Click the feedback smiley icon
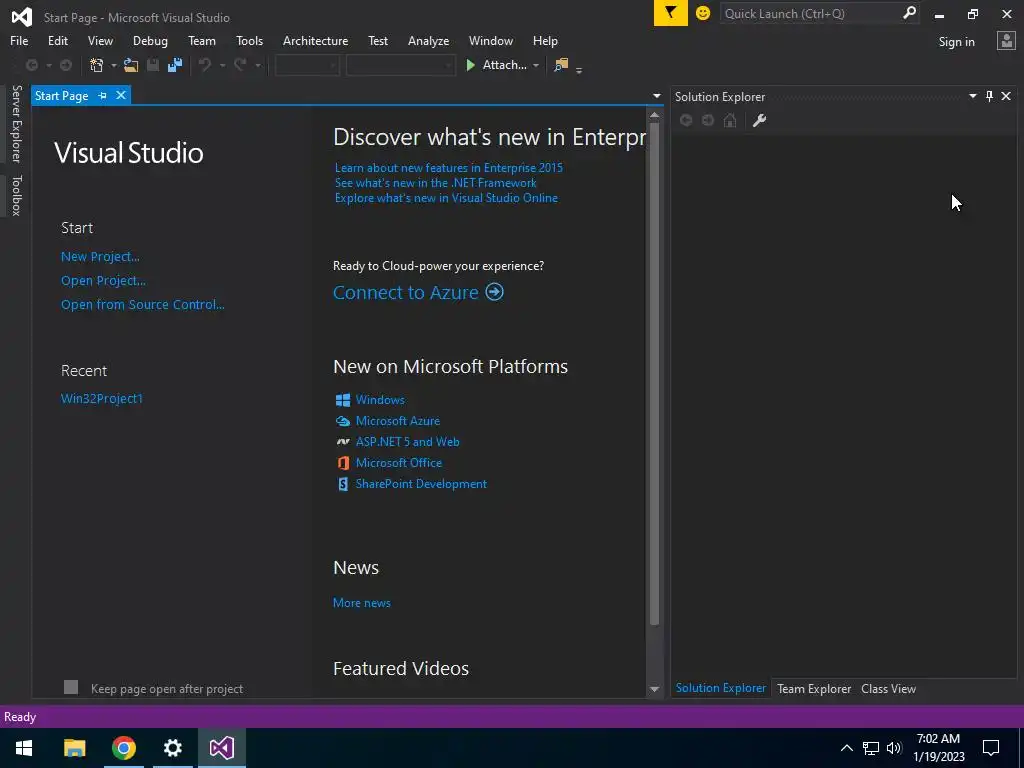 coord(703,13)
